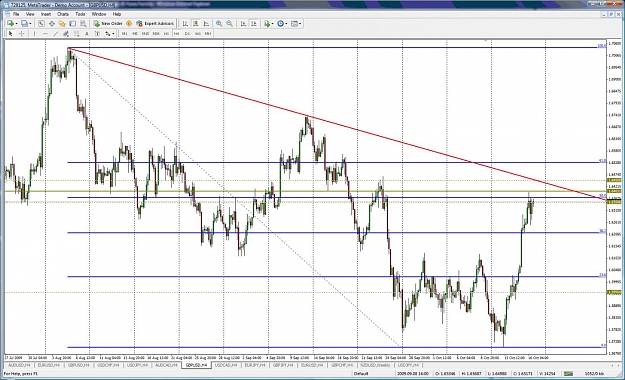625x380 pixels.
Task: Click the Default profile in status bar
Action: (x=361, y=374)
